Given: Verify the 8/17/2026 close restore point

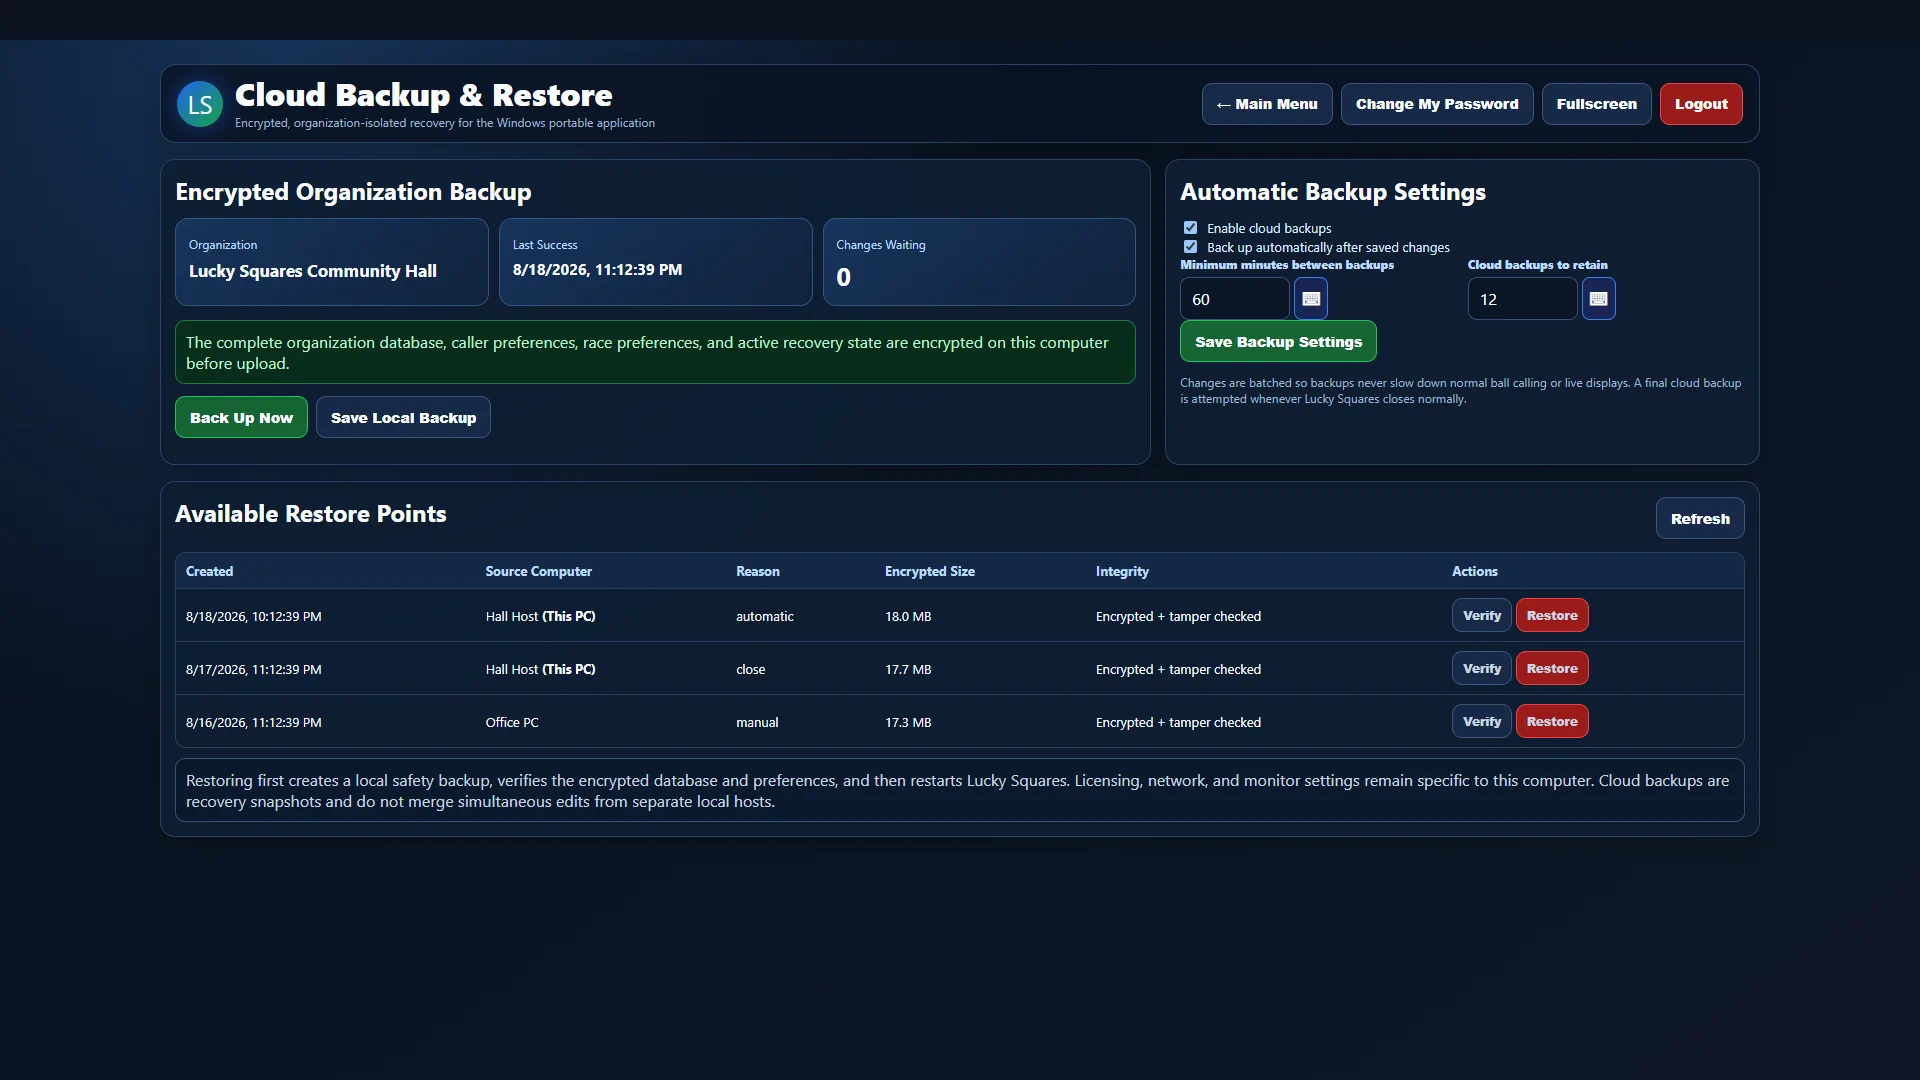Looking at the screenshot, I should click(x=1482, y=668).
